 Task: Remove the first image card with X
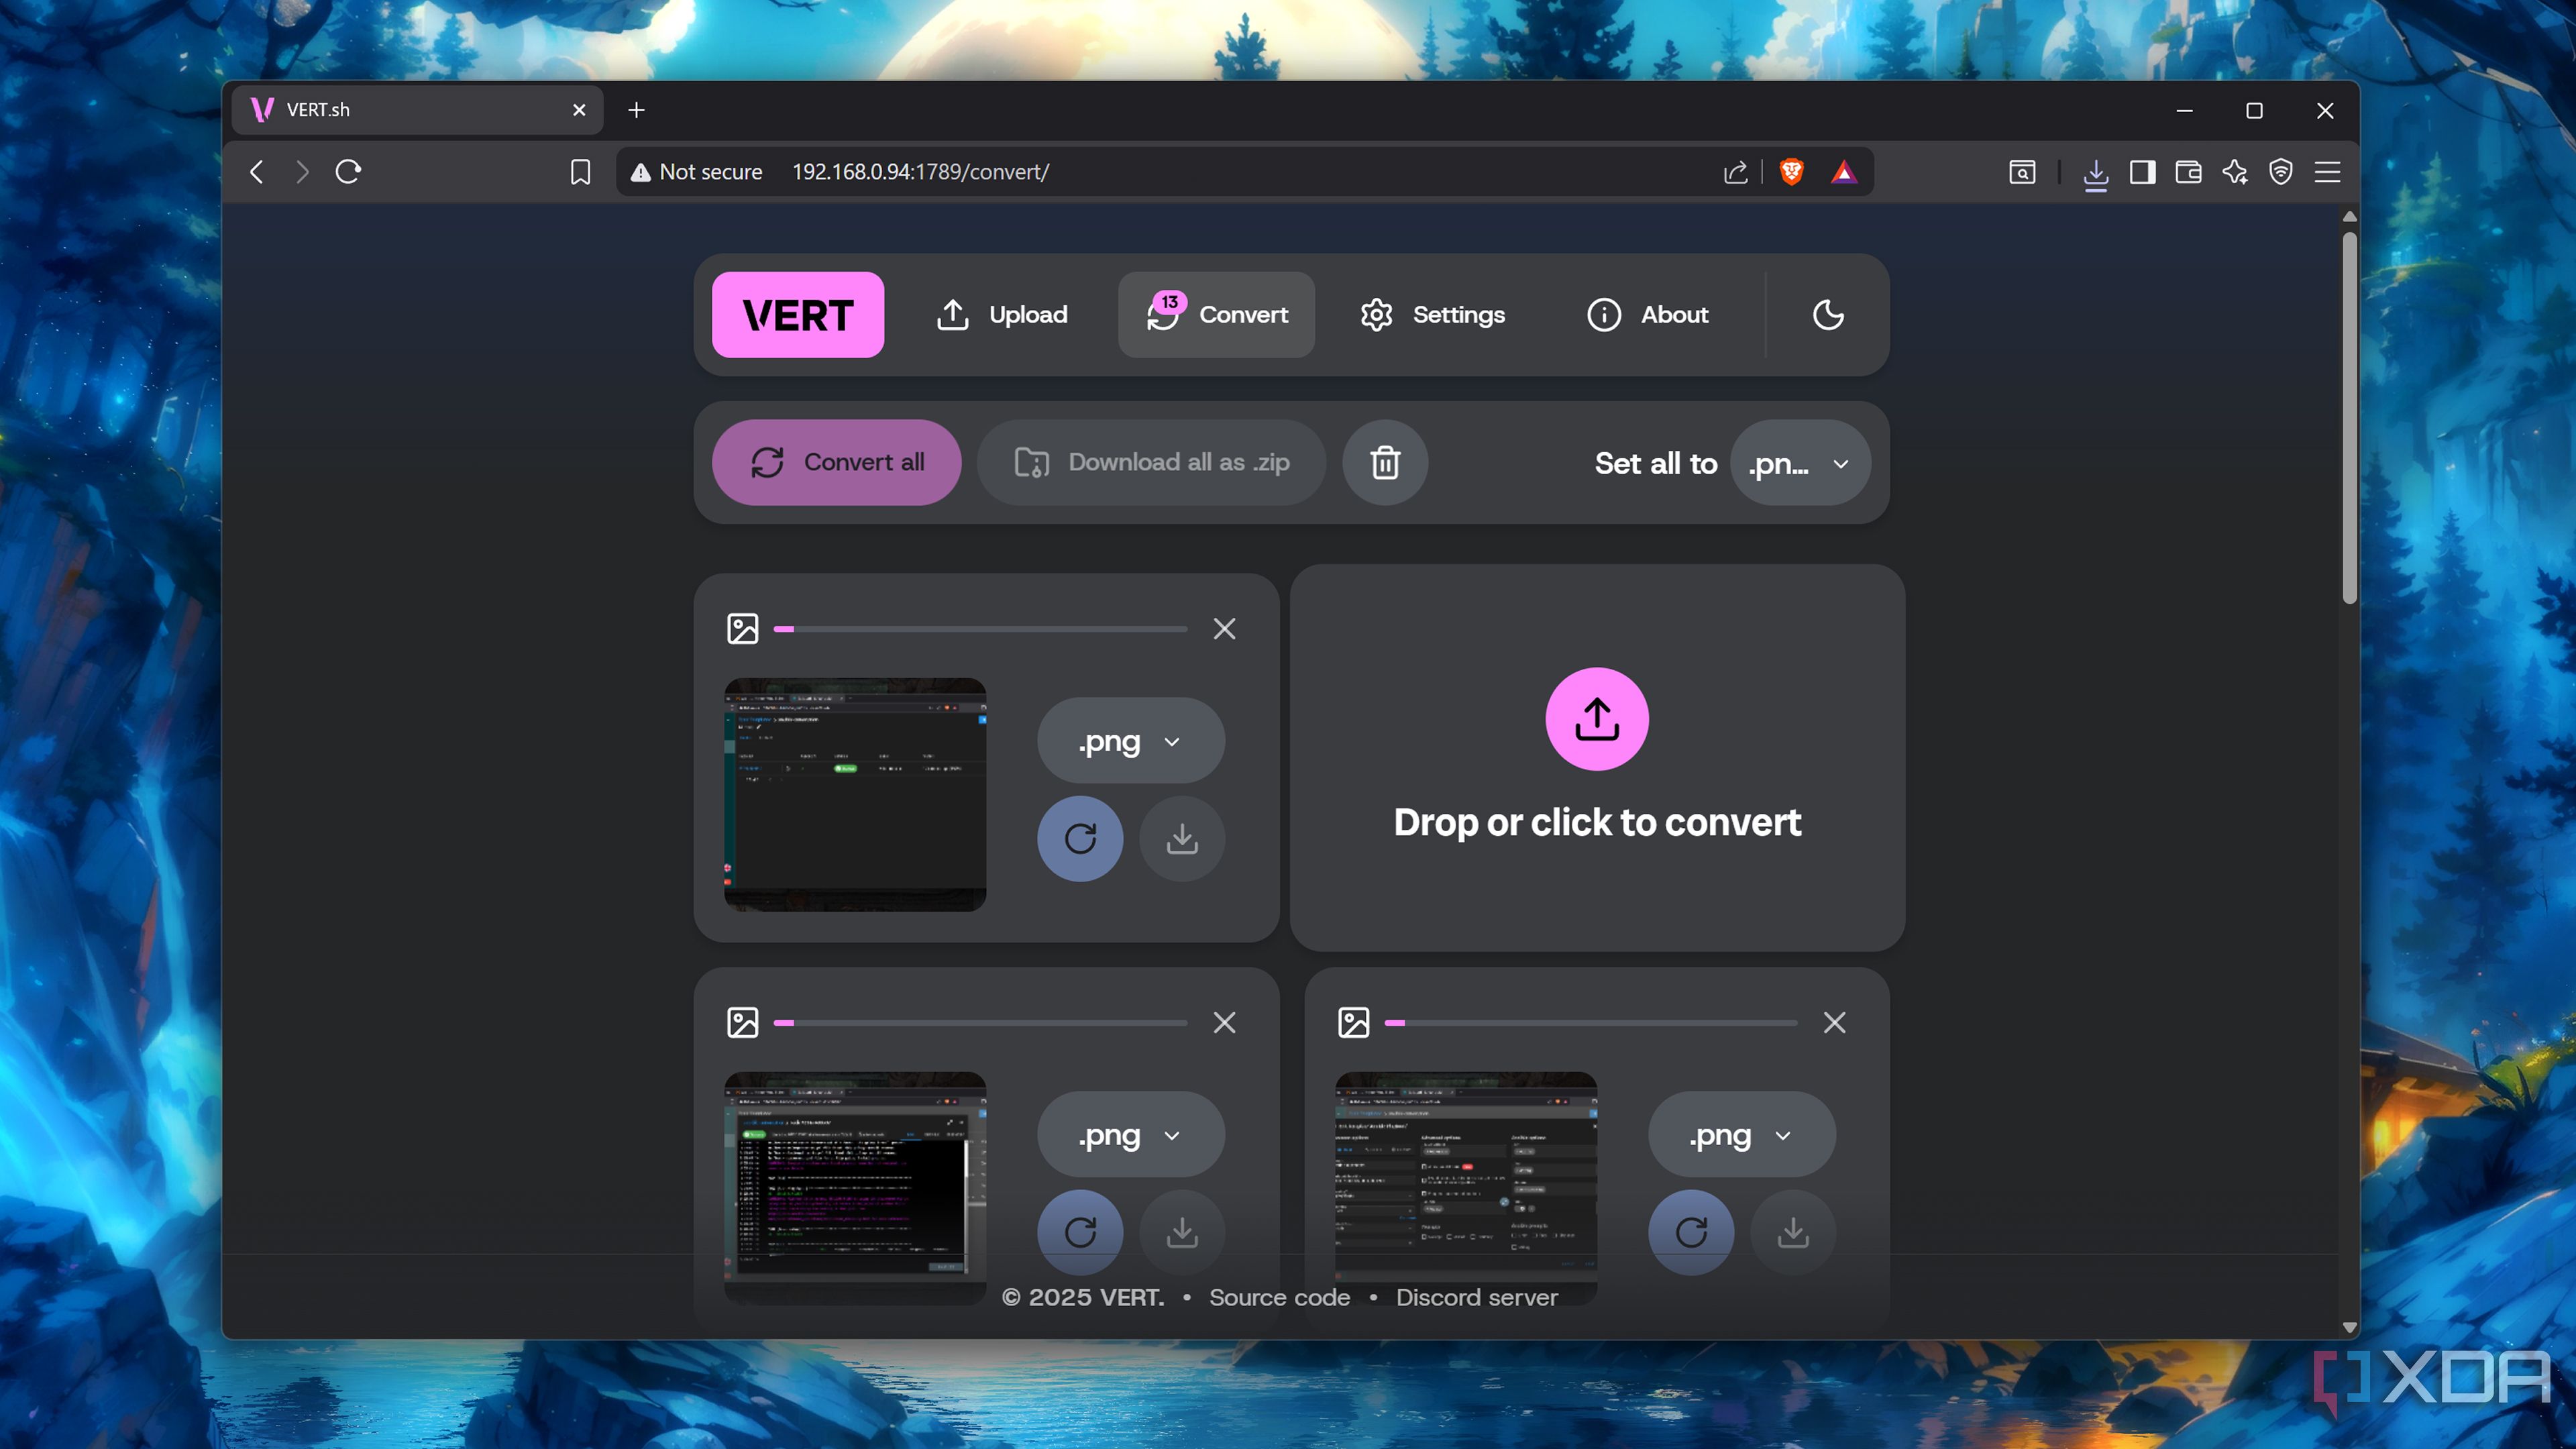[x=1224, y=629]
